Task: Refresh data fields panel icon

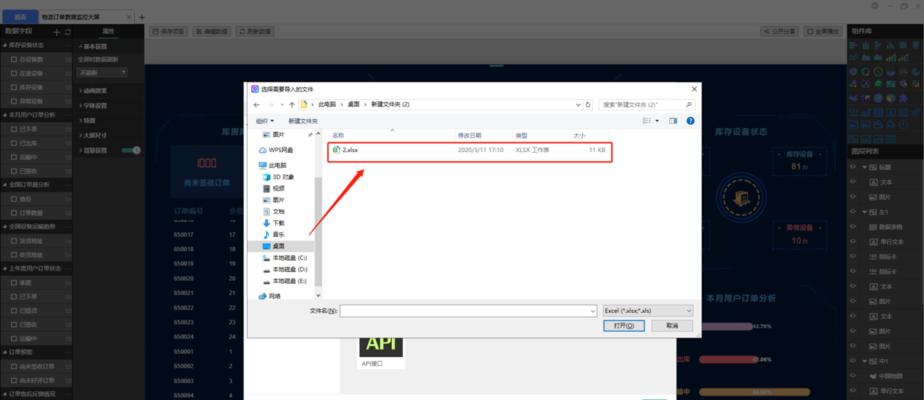Action: (x=67, y=31)
